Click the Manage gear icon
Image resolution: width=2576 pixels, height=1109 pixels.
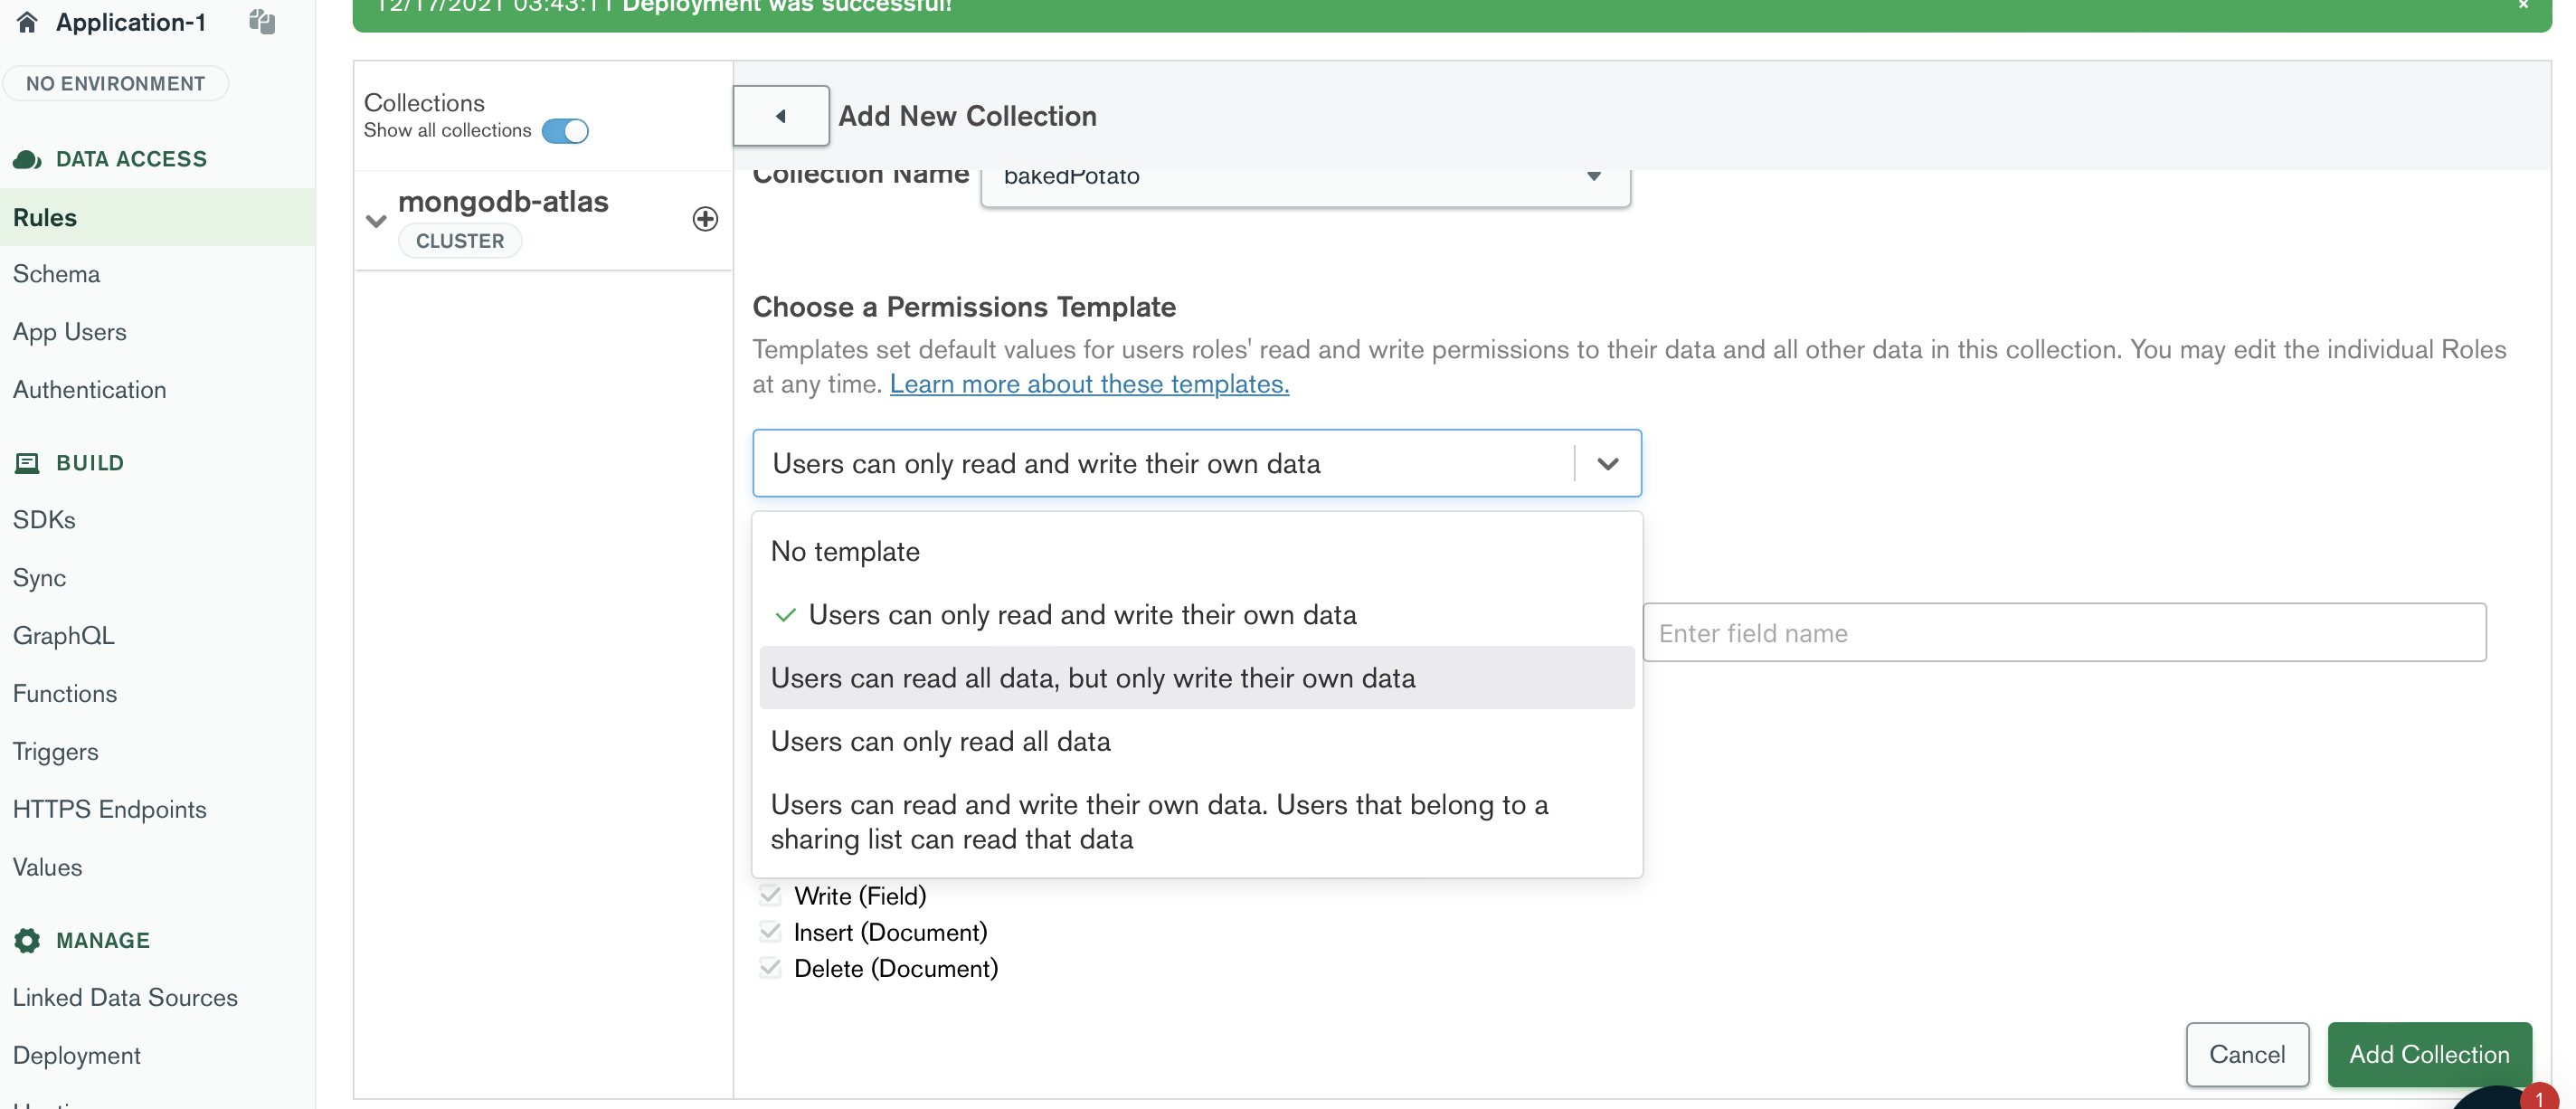(27, 940)
